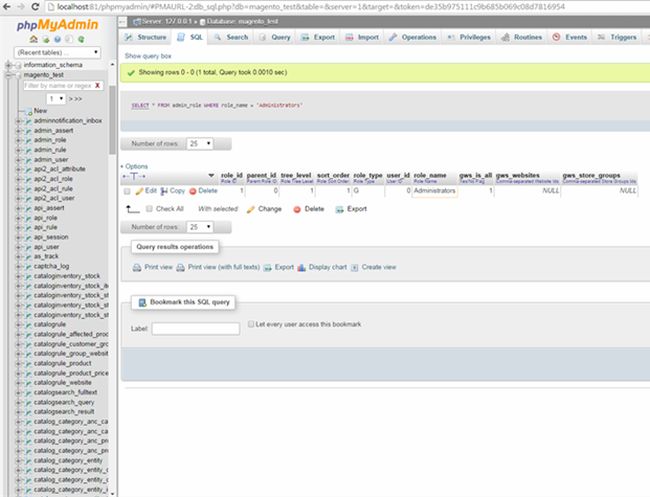Open the Triggers tab
This screenshot has width=650, height=497.
click(x=617, y=37)
